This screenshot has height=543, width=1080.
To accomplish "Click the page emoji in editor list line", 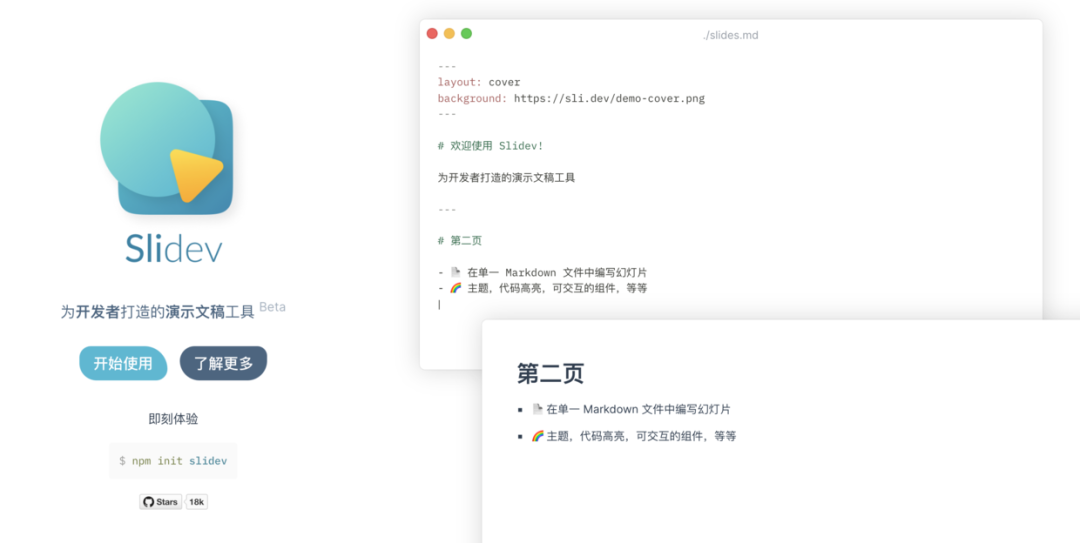I will point(455,272).
